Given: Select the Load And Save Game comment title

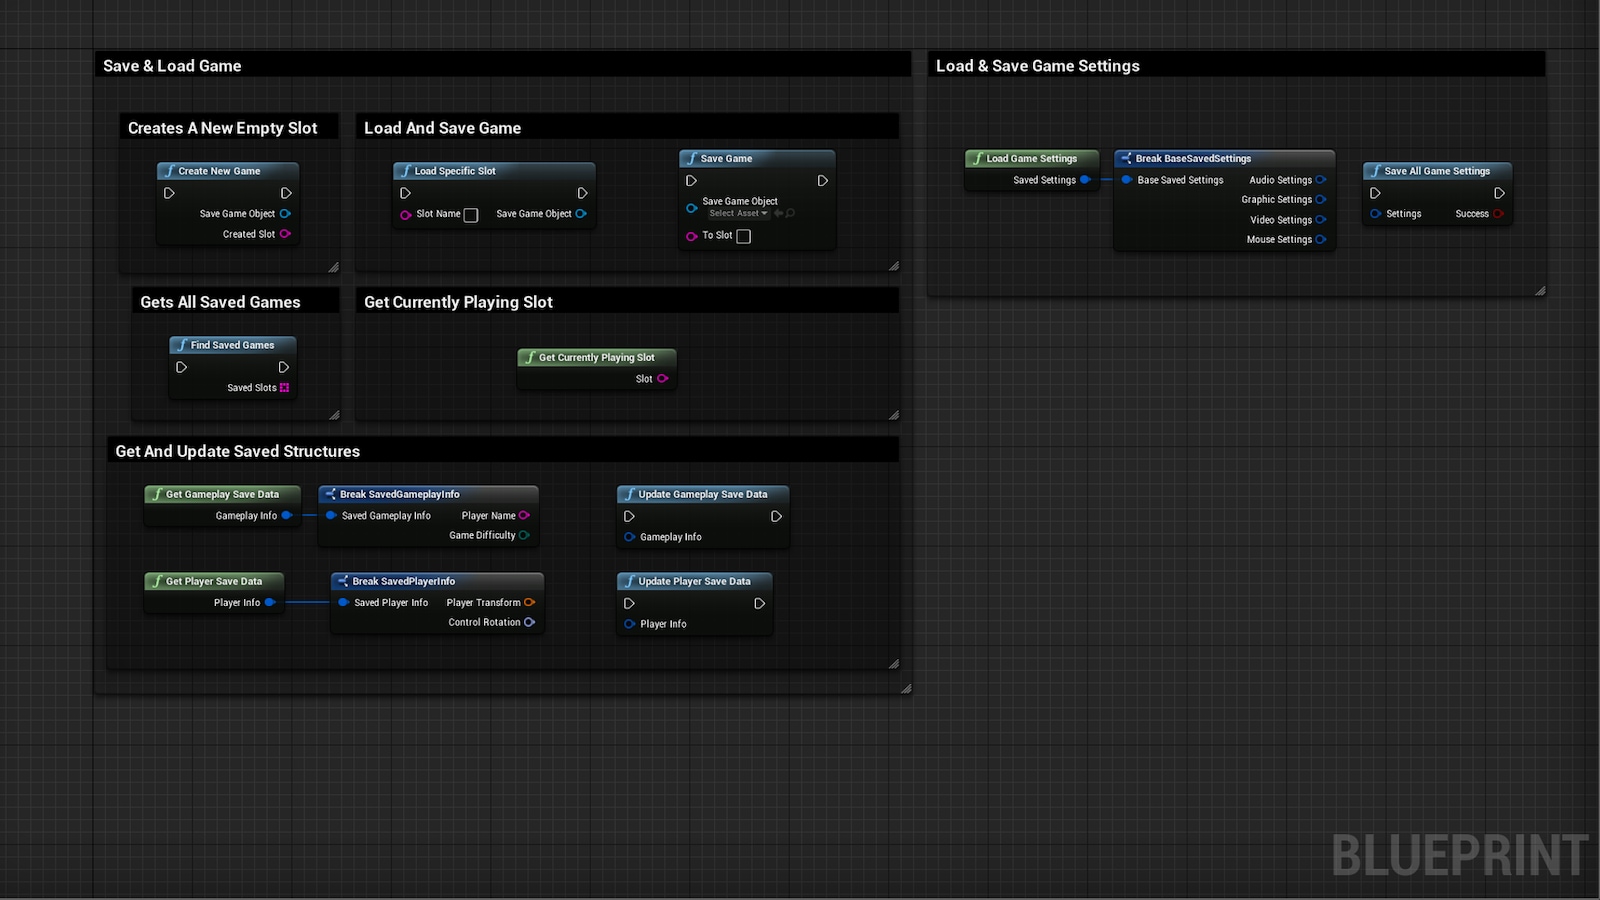Looking at the screenshot, I should pos(442,128).
